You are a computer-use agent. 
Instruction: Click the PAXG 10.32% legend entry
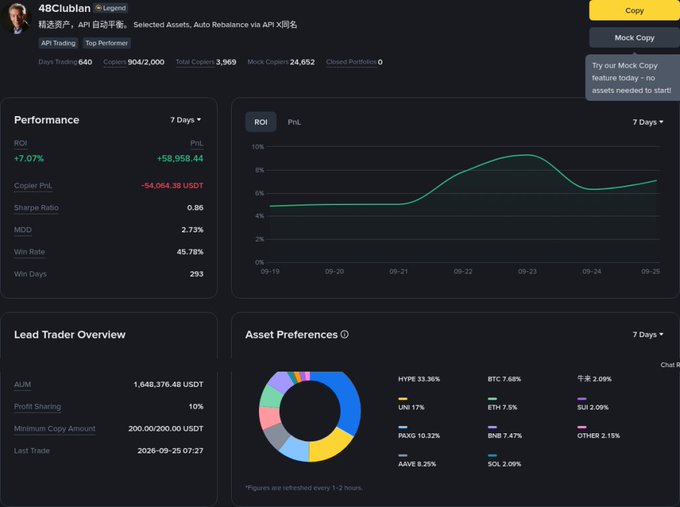[419, 432]
